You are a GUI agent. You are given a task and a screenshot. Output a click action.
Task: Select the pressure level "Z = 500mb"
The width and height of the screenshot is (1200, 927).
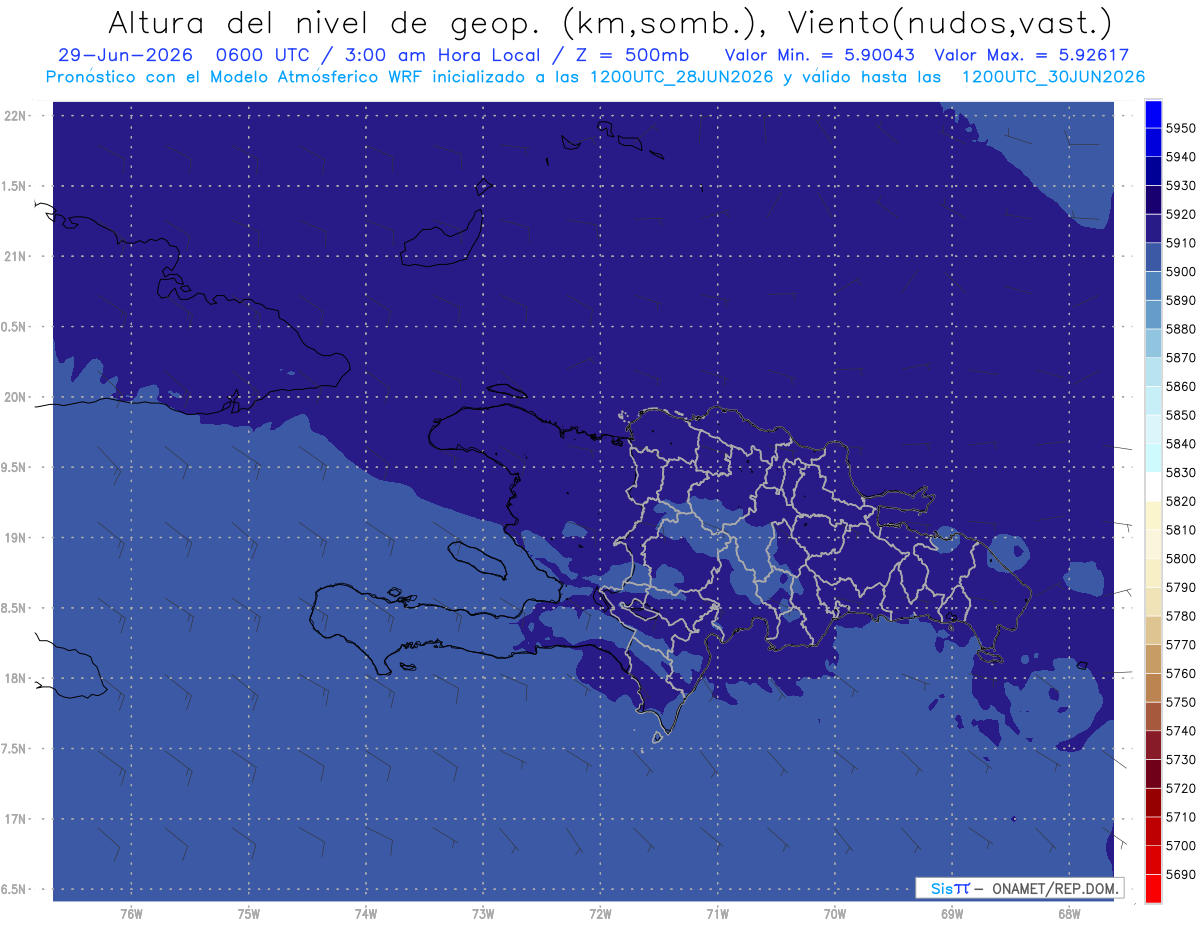pyautogui.click(x=632, y=56)
